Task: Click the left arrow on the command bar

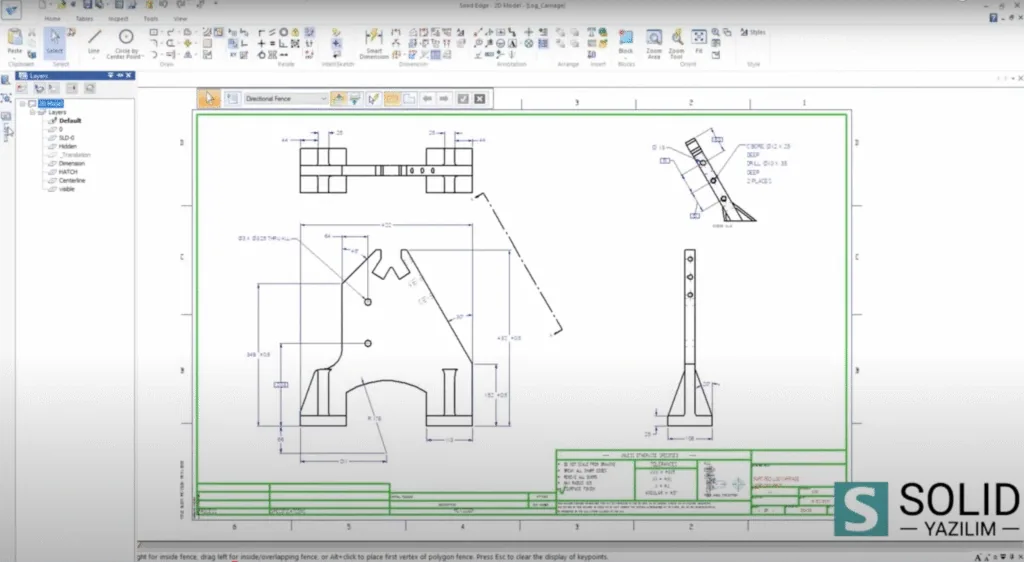Action: coord(427,99)
